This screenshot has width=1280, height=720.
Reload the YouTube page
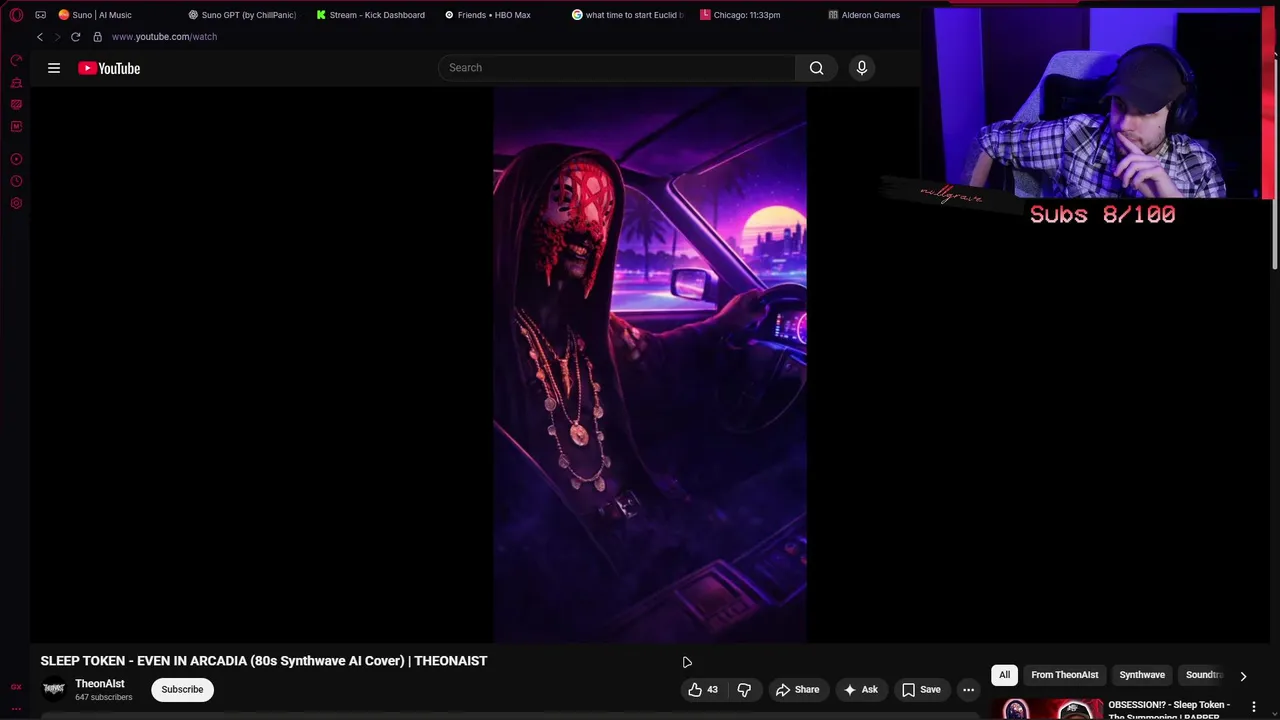[x=75, y=37]
